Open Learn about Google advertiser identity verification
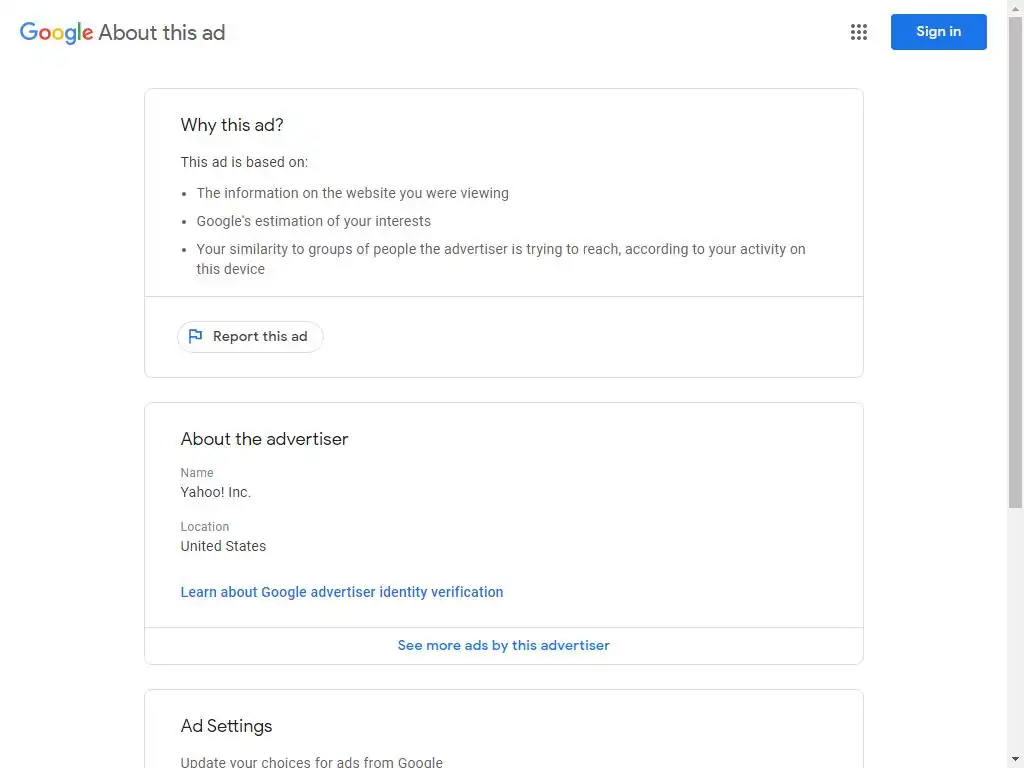The height and width of the screenshot is (768, 1024). pyautogui.click(x=342, y=592)
